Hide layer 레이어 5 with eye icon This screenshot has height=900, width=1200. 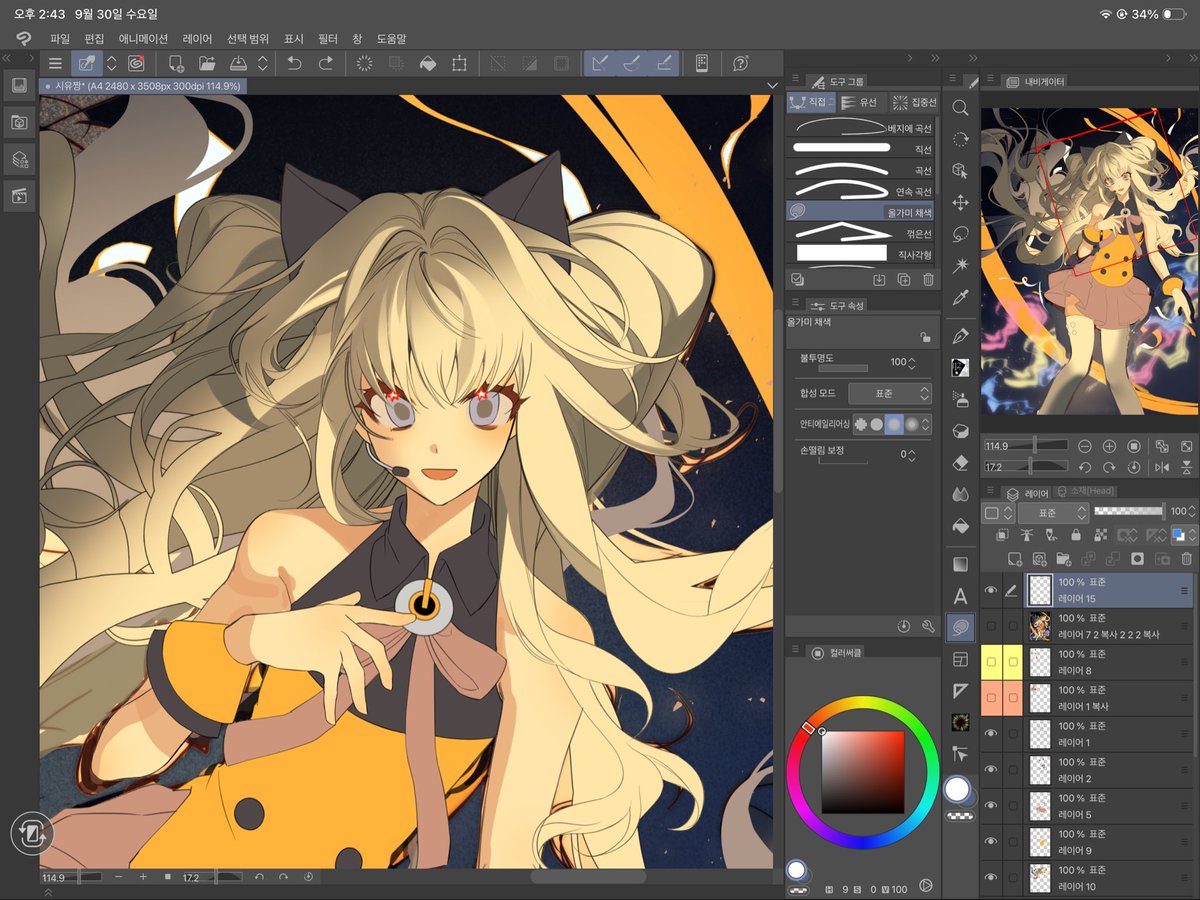point(991,806)
